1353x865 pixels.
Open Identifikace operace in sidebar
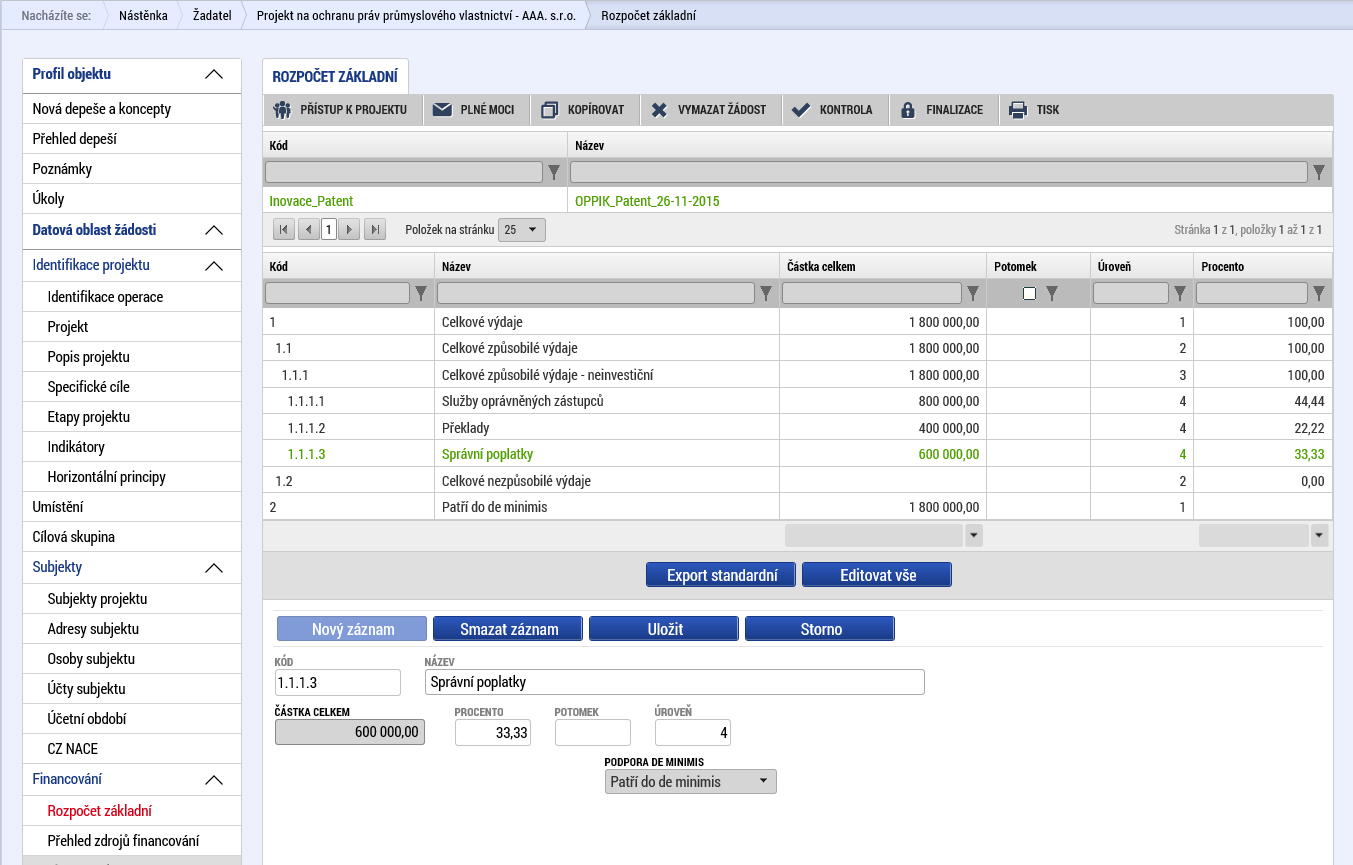(x=131, y=297)
